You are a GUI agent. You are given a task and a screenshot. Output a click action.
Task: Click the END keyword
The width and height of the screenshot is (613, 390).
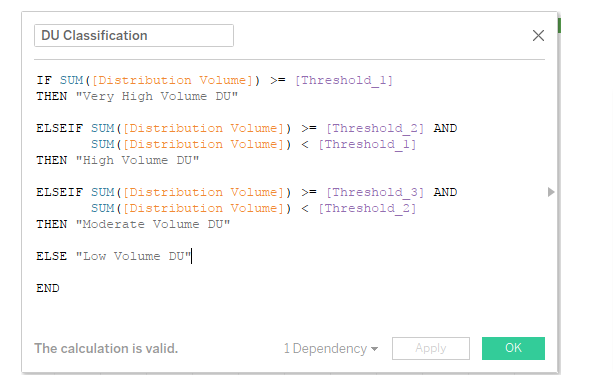coord(48,288)
